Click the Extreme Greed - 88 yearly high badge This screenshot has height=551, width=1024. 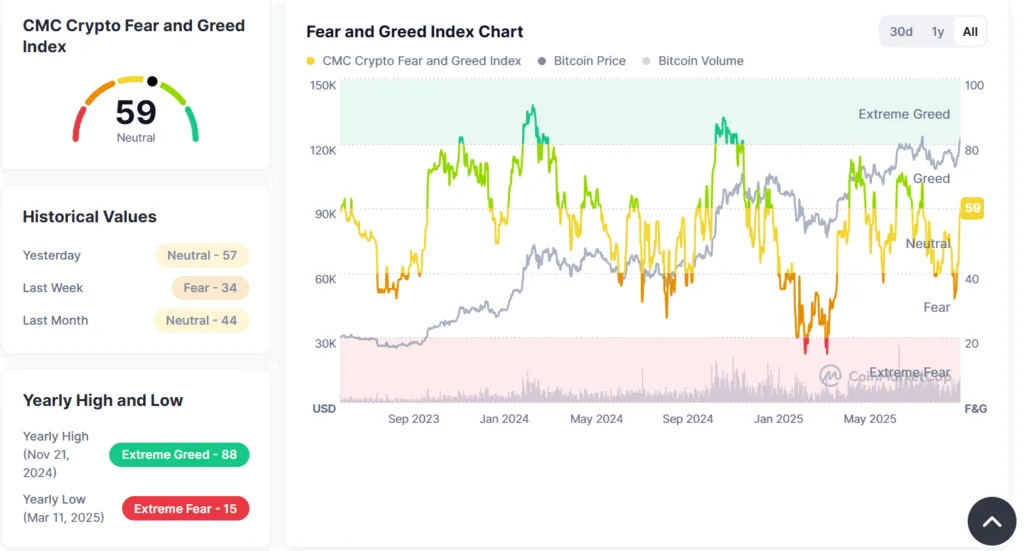pyautogui.click(x=179, y=455)
